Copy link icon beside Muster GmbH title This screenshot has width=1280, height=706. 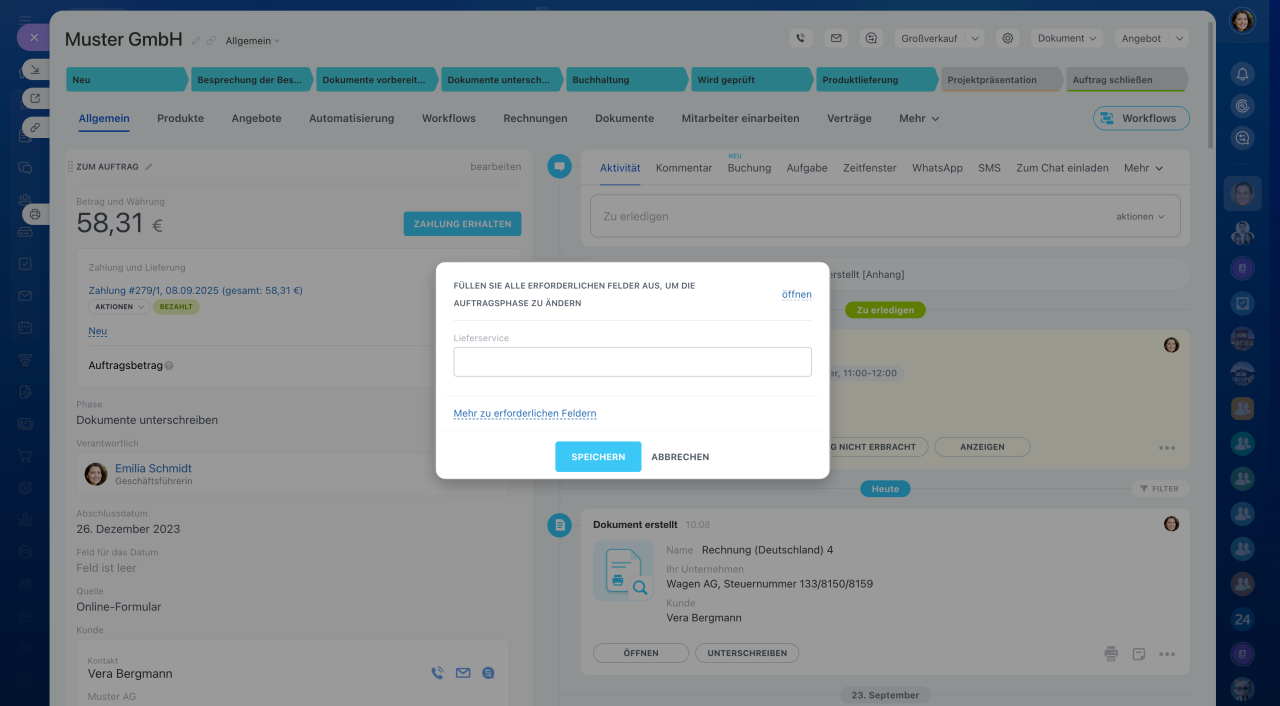pos(211,41)
